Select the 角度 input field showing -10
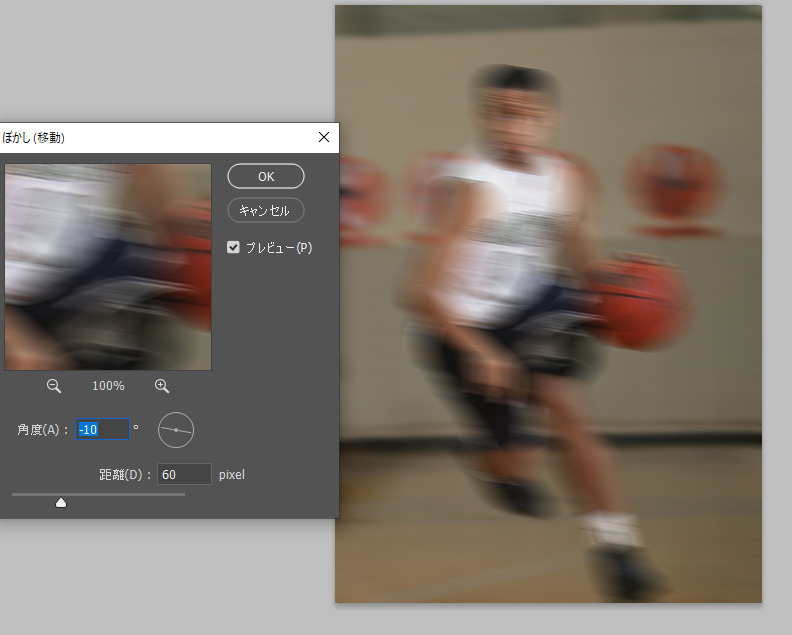 tap(102, 429)
